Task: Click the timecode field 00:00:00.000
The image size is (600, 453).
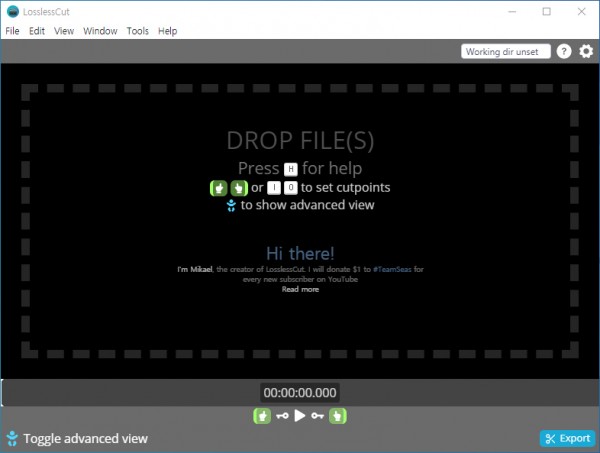Action: point(300,393)
